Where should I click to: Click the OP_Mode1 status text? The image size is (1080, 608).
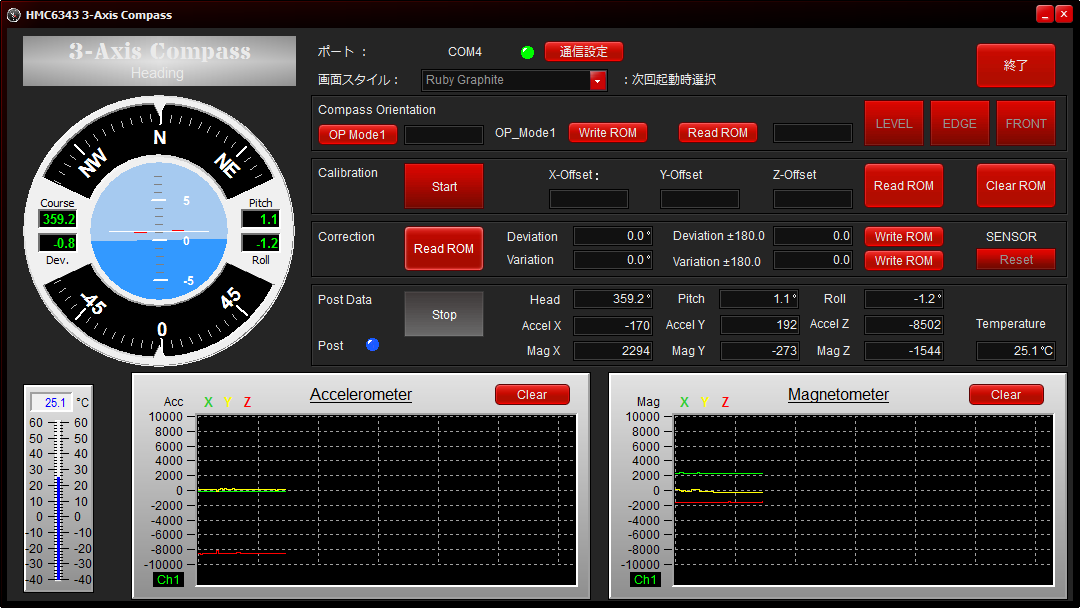(x=525, y=133)
